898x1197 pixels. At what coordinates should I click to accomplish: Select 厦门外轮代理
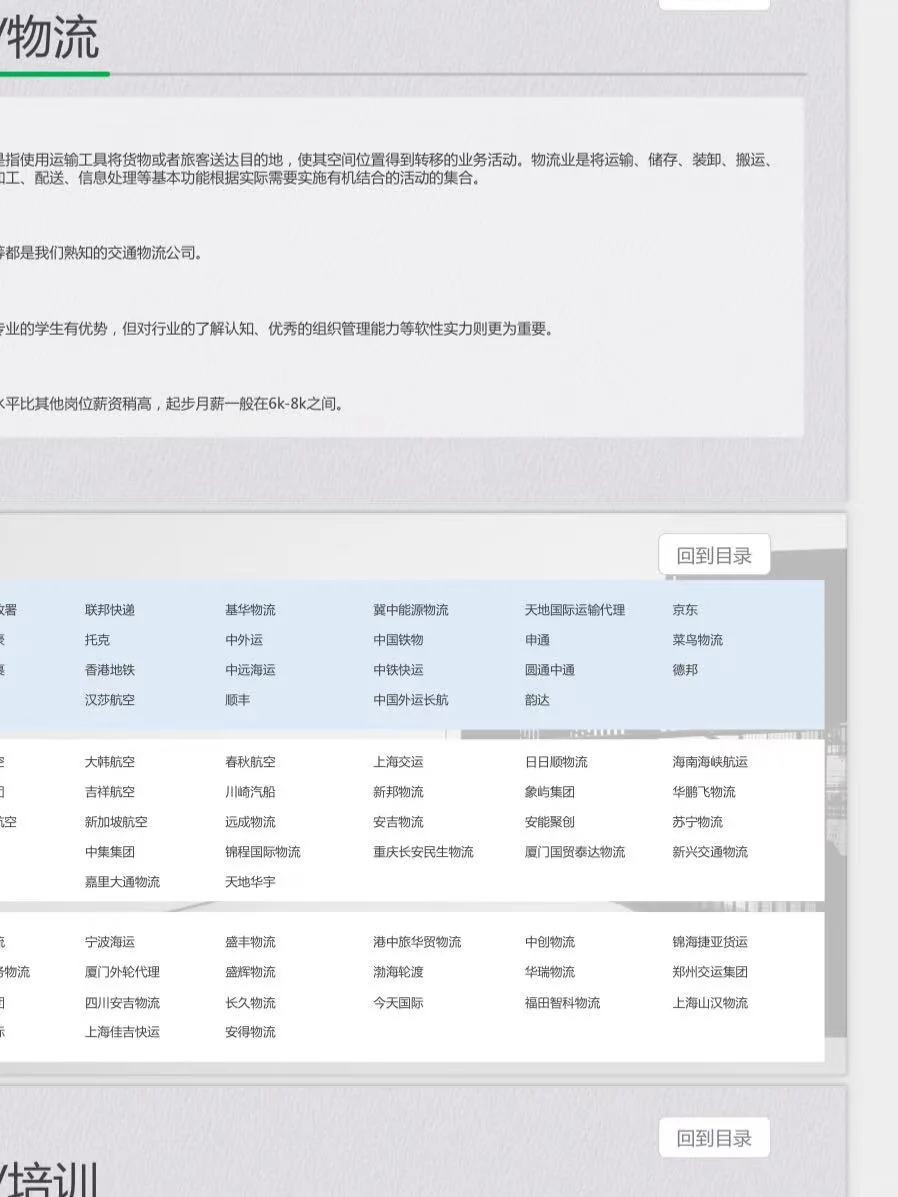[x=122, y=972]
